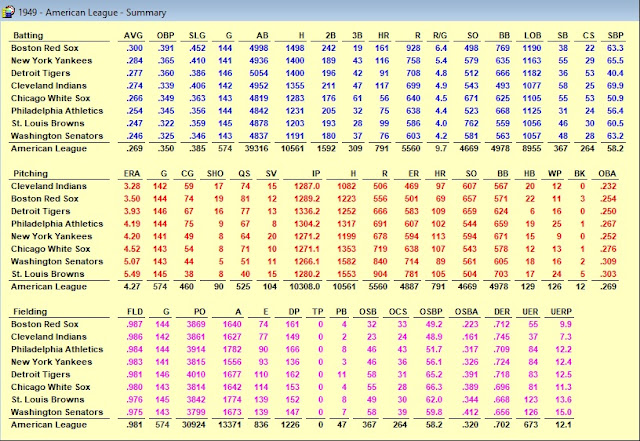Select Washington Senators in Fielding table
Image resolution: width=640 pixels, height=441 pixels.
[57, 412]
